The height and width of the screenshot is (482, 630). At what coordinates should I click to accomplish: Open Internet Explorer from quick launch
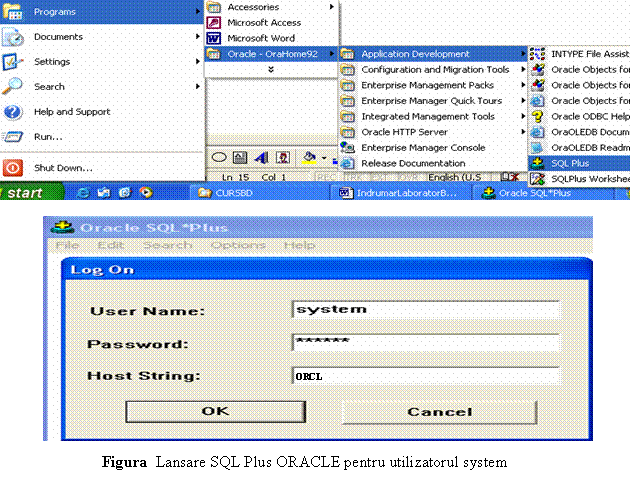tap(82, 193)
